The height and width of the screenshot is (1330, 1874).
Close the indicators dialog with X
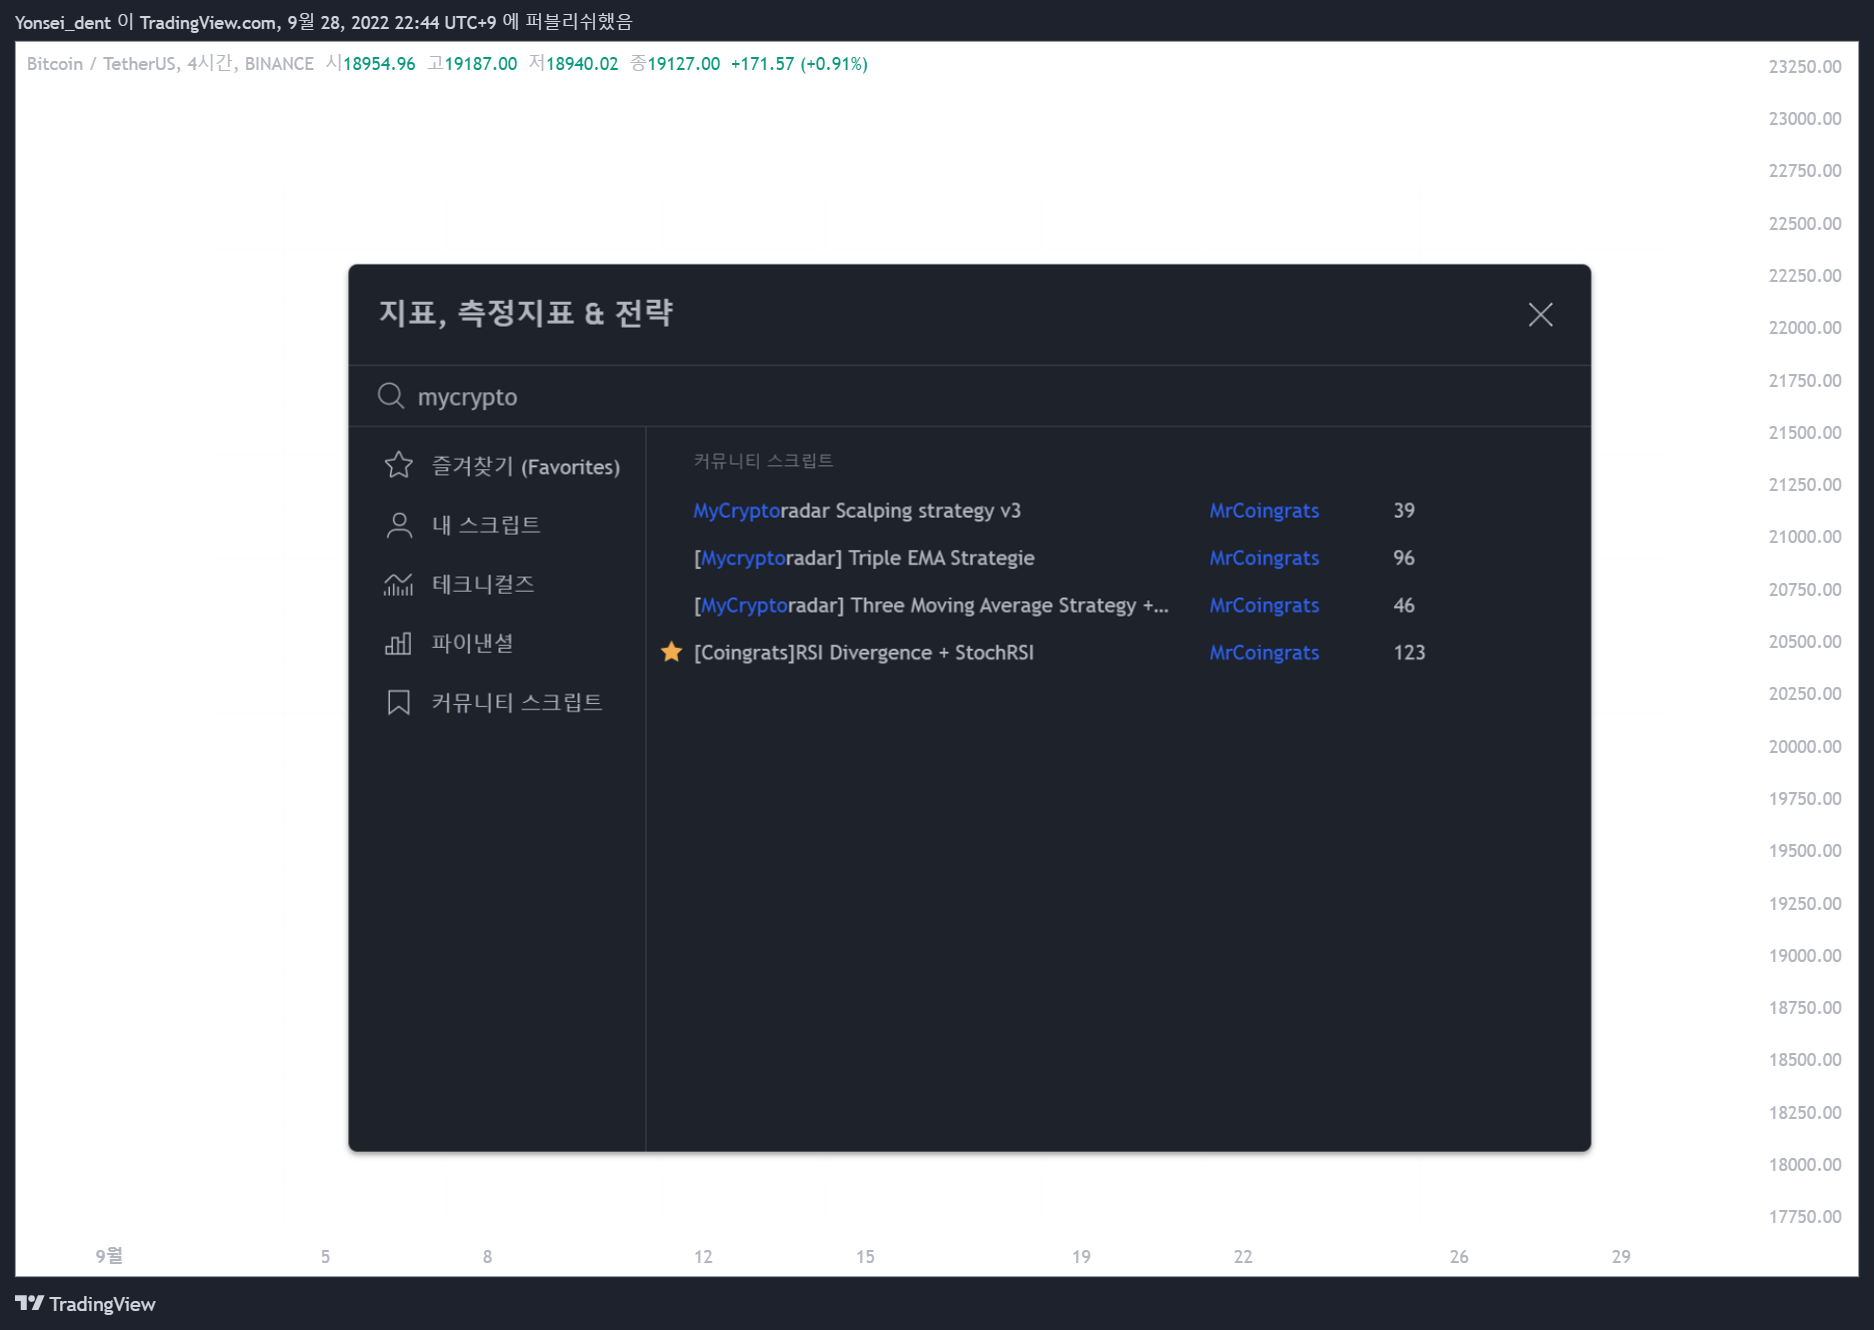[1540, 315]
